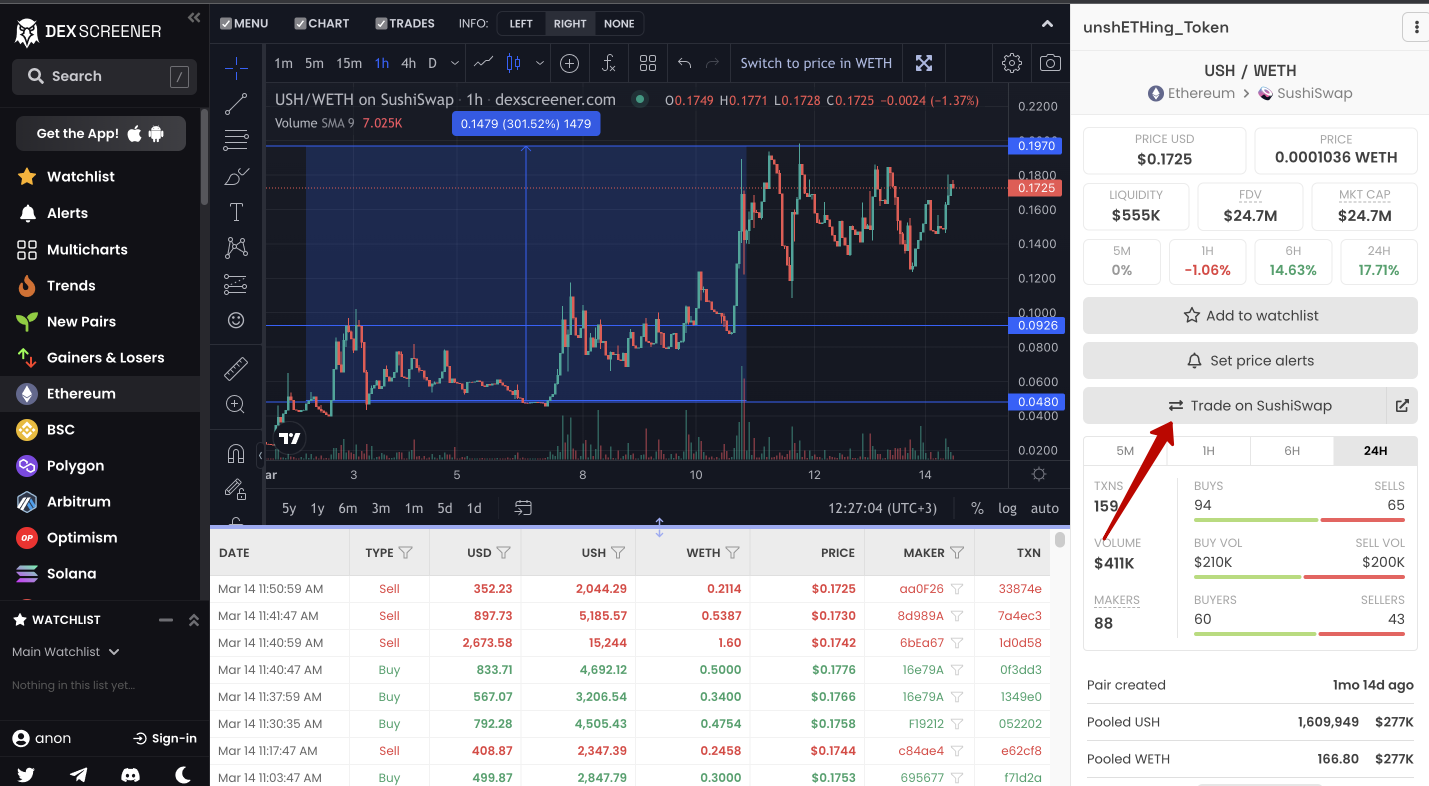This screenshot has width=1429, height=786.
Task: Toggle the percent scale option
Action: click(x=977, y=508)
